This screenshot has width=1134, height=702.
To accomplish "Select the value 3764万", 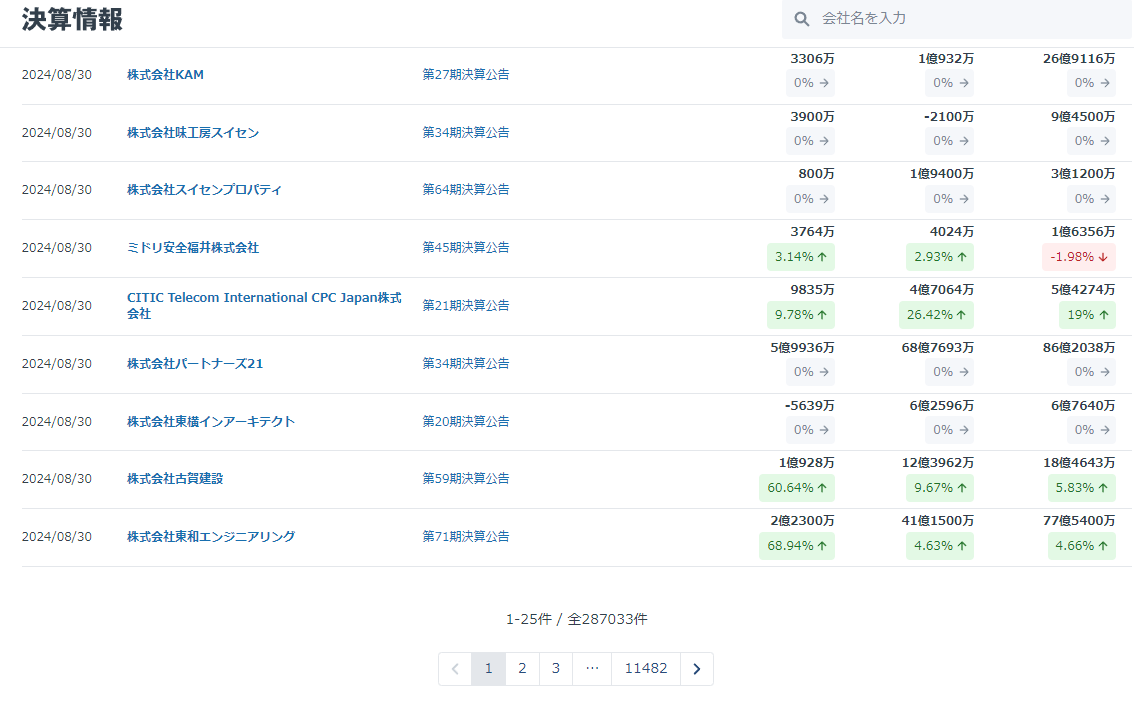I will pos(812,232).
